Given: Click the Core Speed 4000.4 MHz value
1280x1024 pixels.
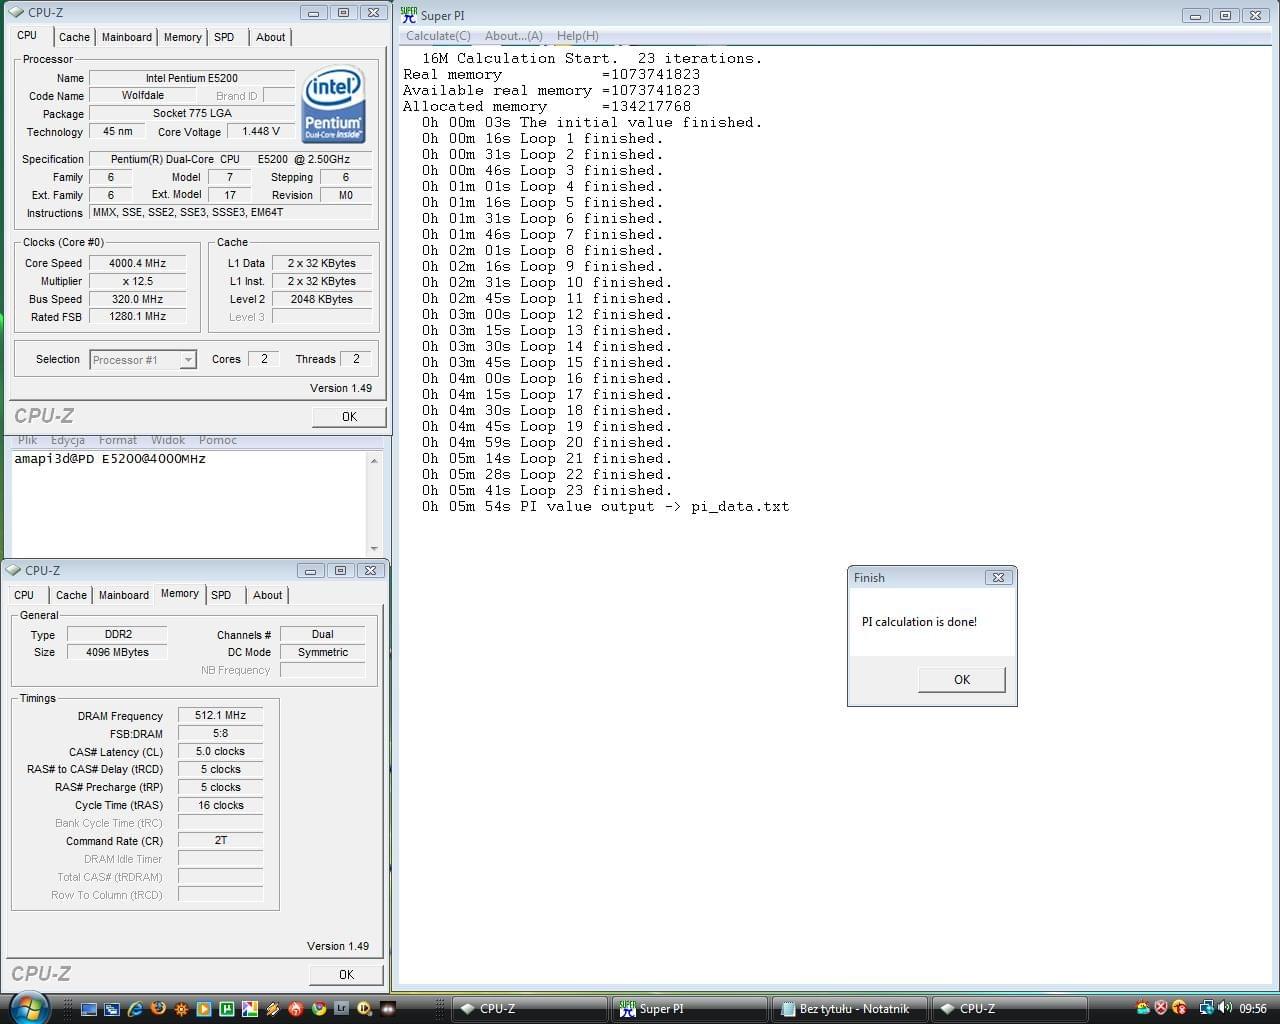Looking at the screenshot, I should 137,263.
